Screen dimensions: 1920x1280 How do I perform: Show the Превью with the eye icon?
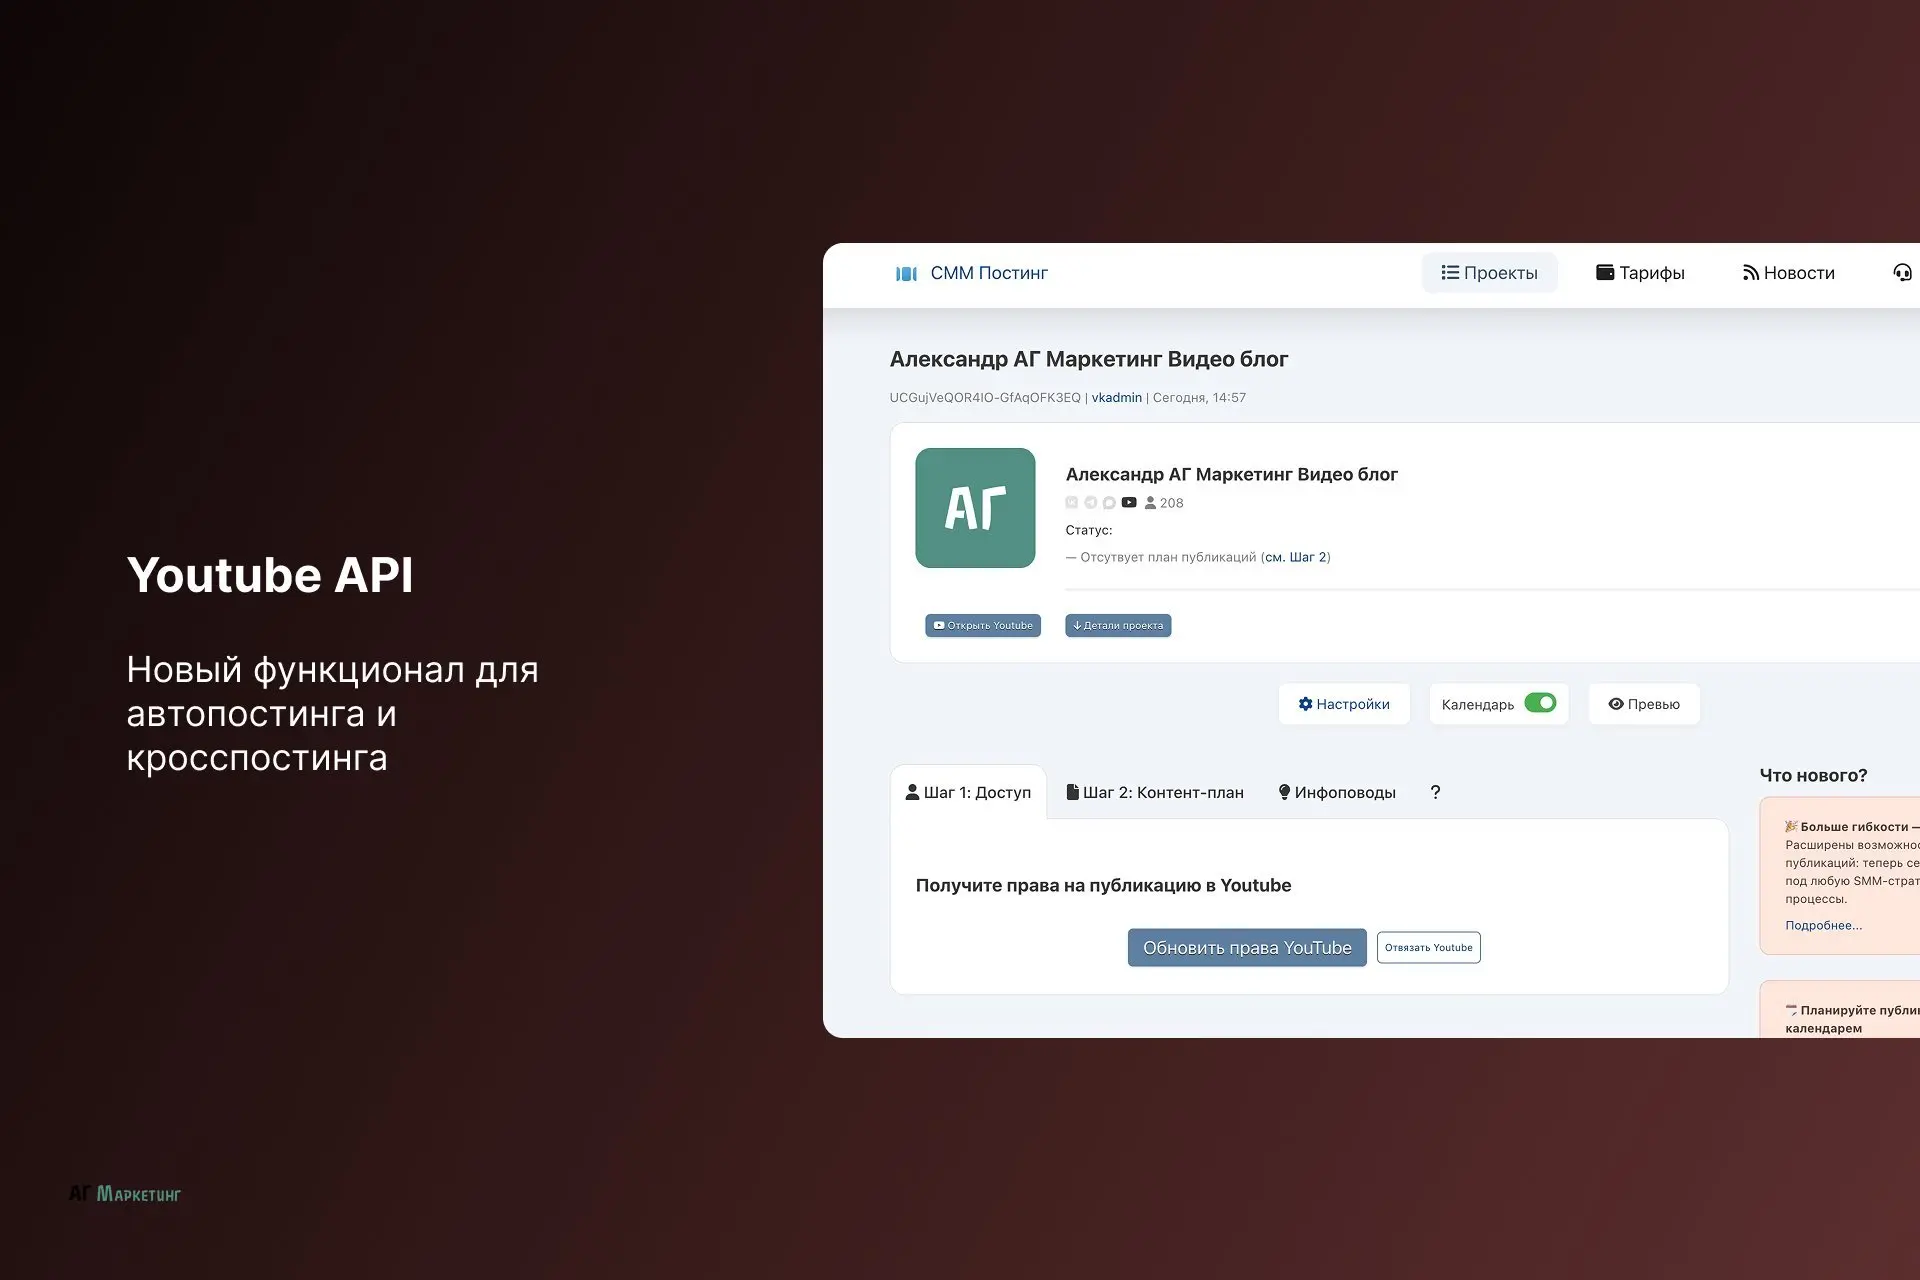coord(1644,704)
